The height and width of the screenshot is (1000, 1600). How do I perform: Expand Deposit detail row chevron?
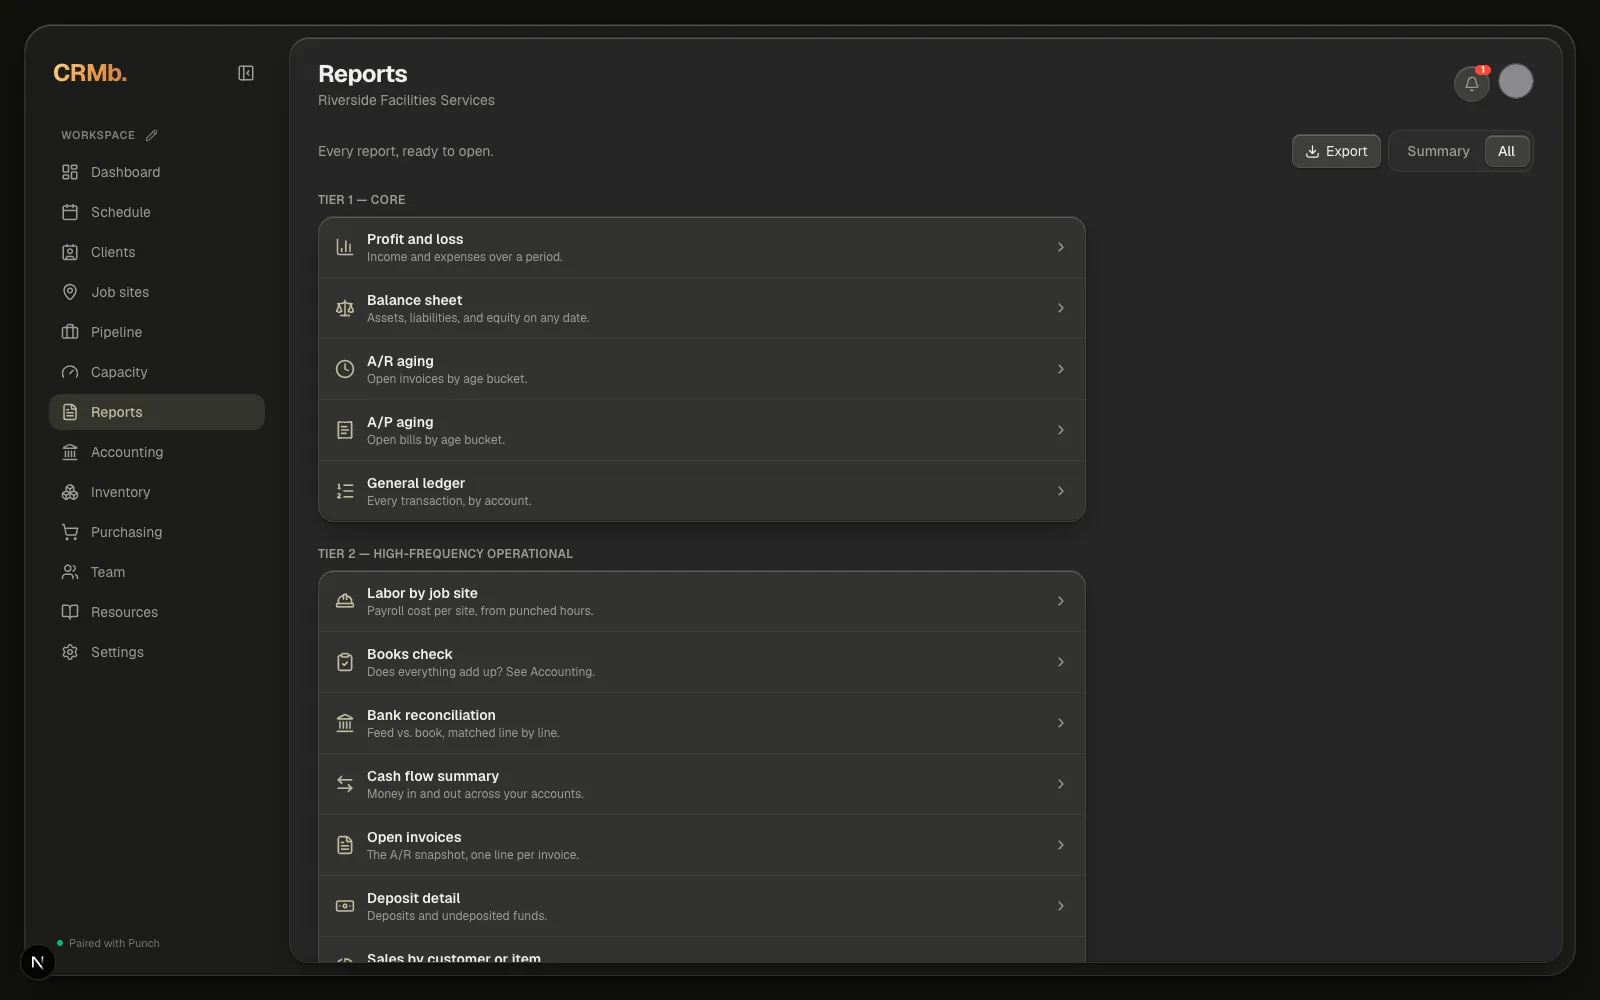1061,906
